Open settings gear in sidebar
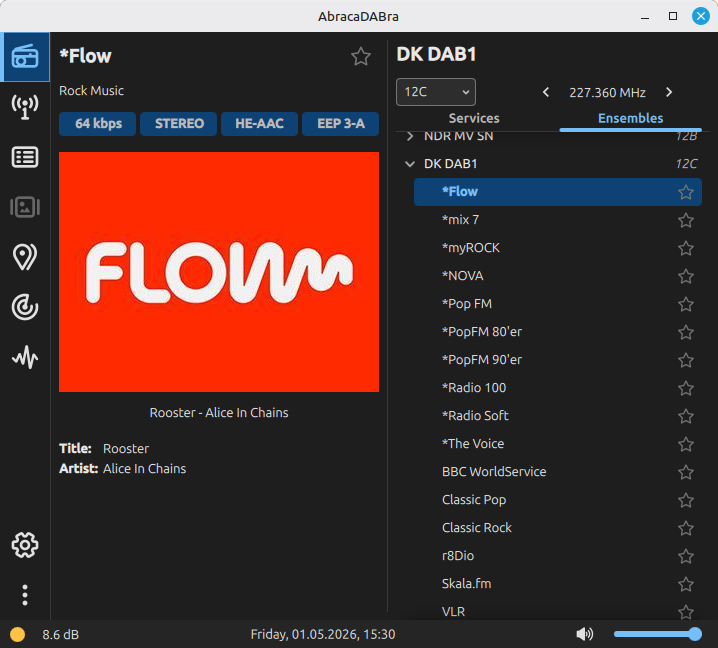The image size is (718, 648). pos(25,545)
